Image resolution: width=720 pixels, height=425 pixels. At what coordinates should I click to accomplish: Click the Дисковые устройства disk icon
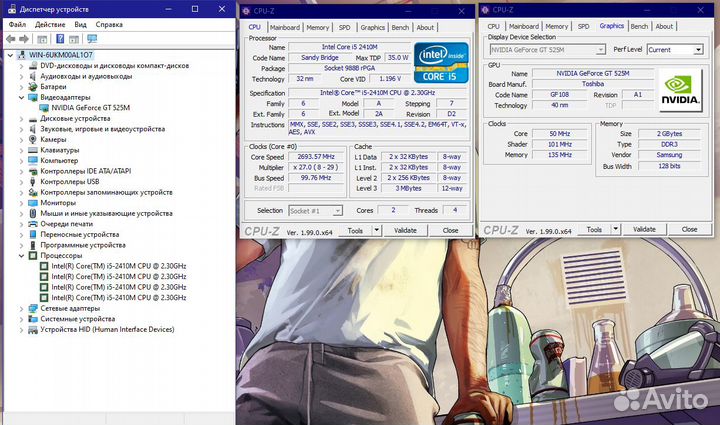point(33,118)
